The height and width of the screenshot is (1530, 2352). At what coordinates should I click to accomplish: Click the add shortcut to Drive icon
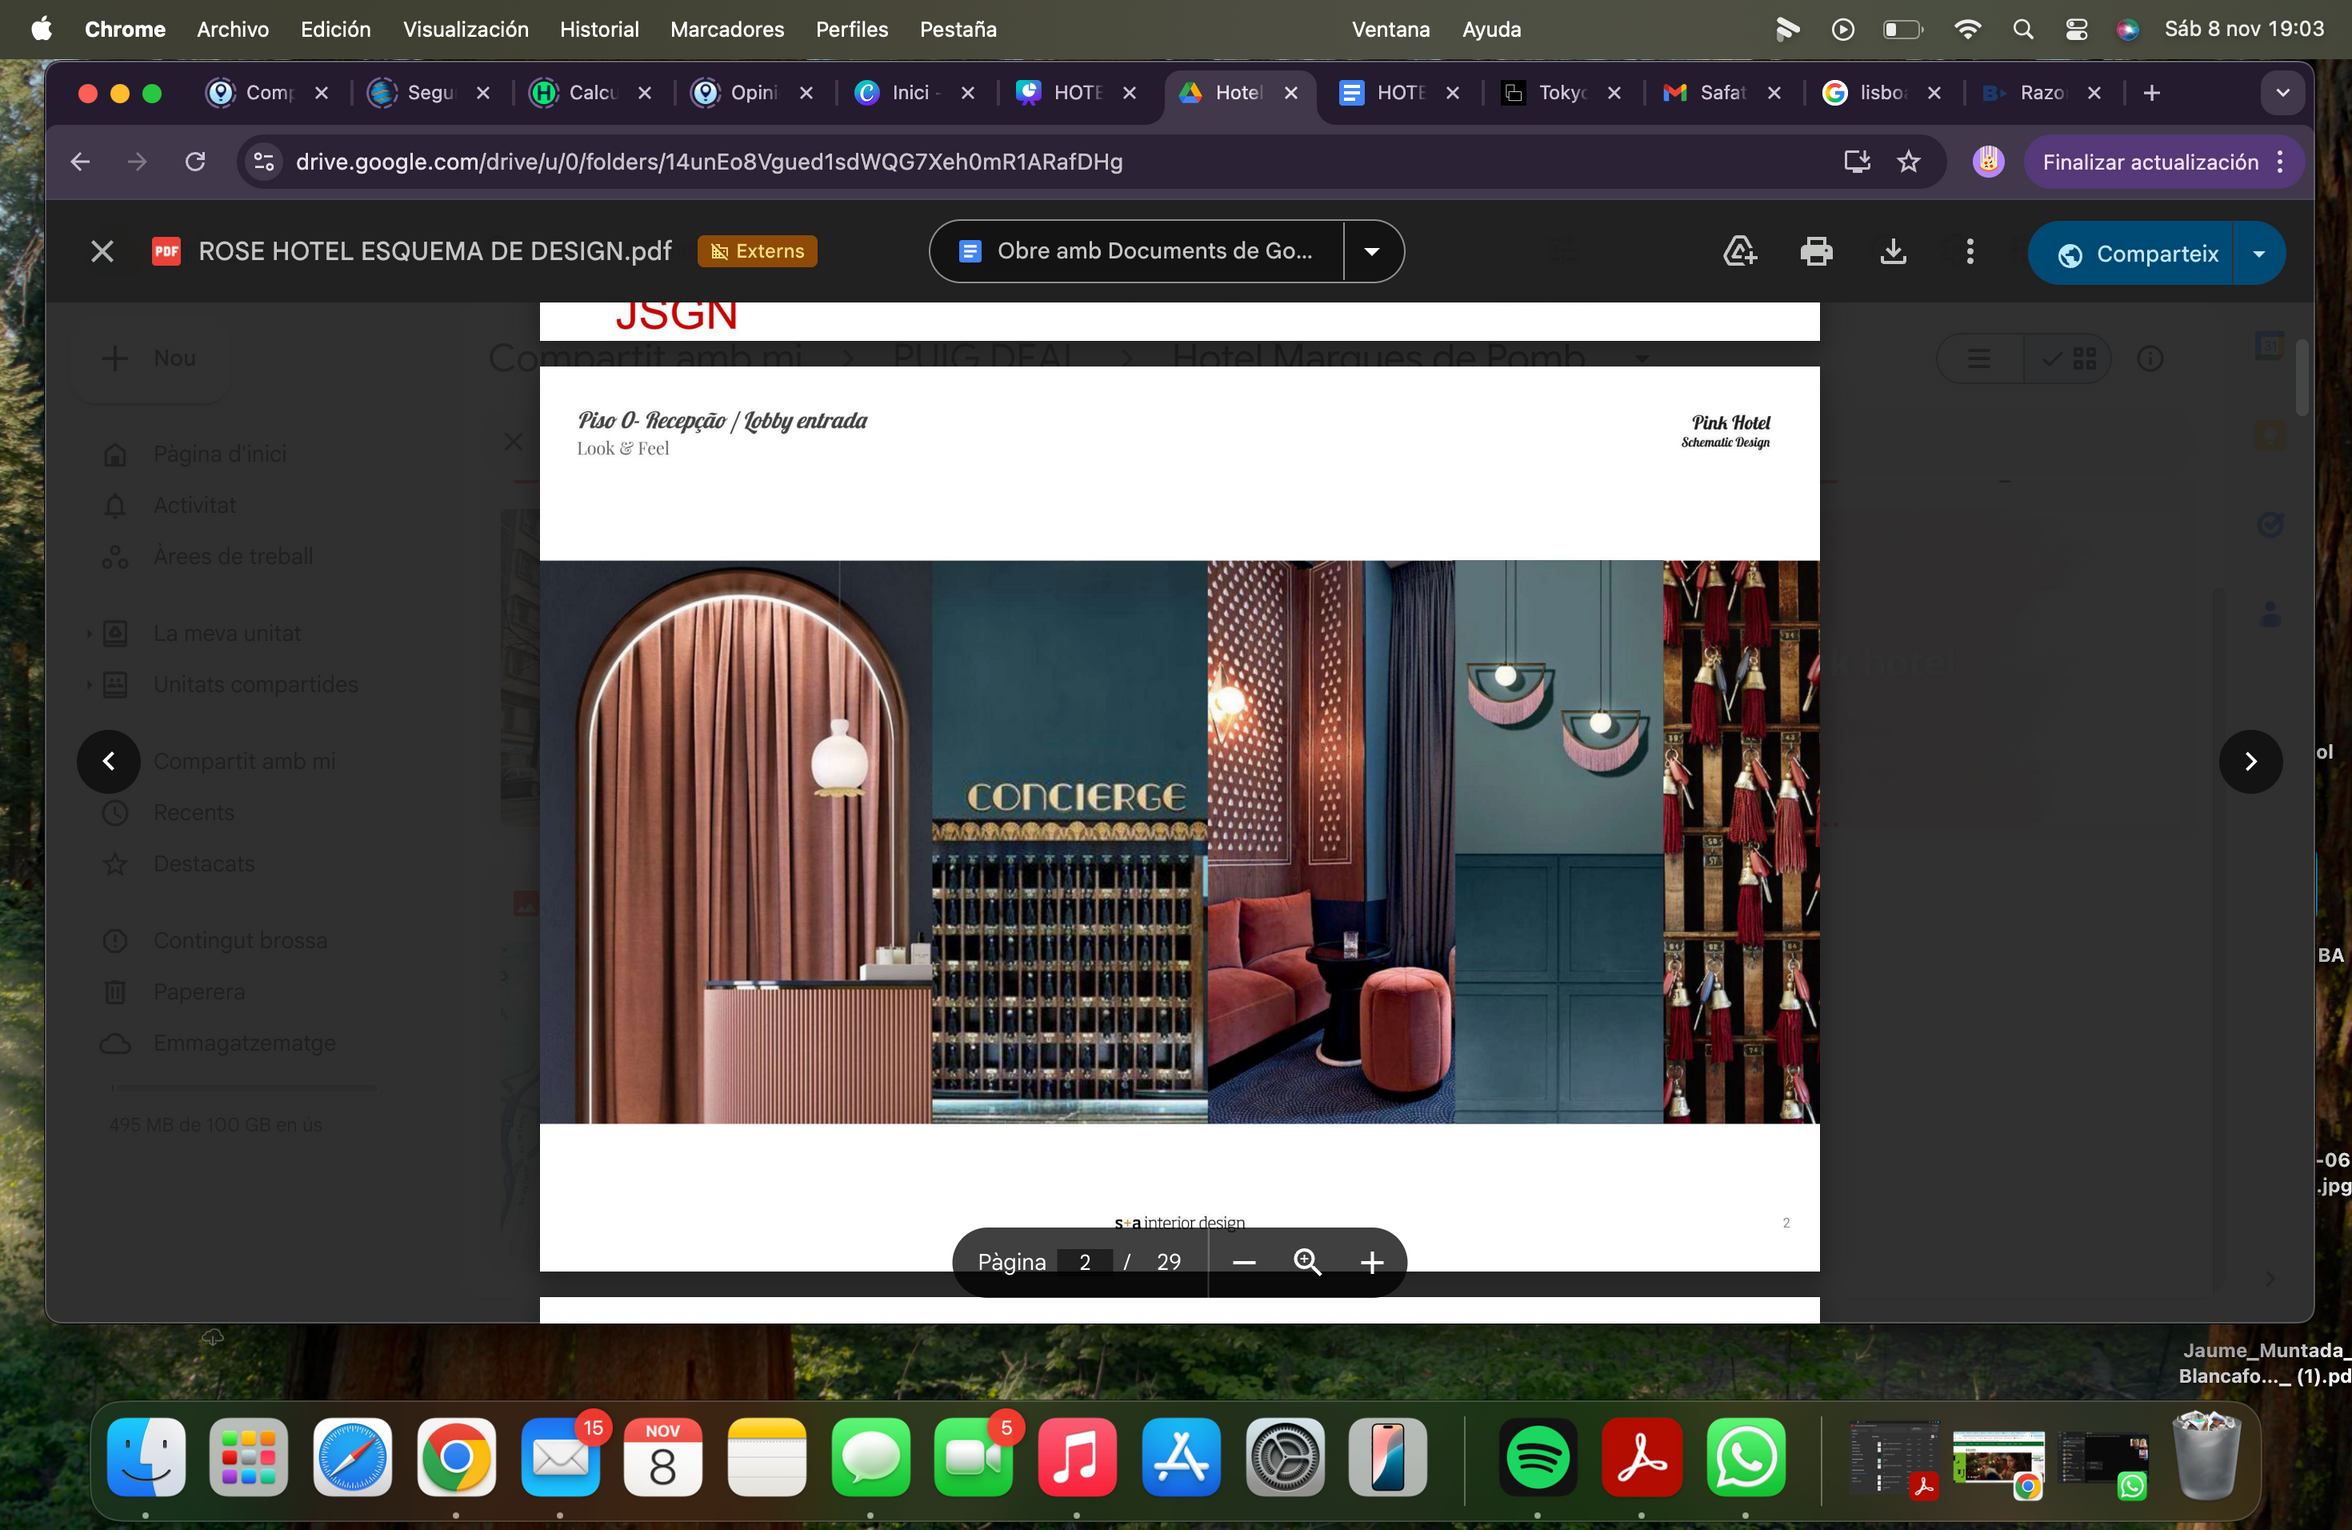coord(1740,251)
